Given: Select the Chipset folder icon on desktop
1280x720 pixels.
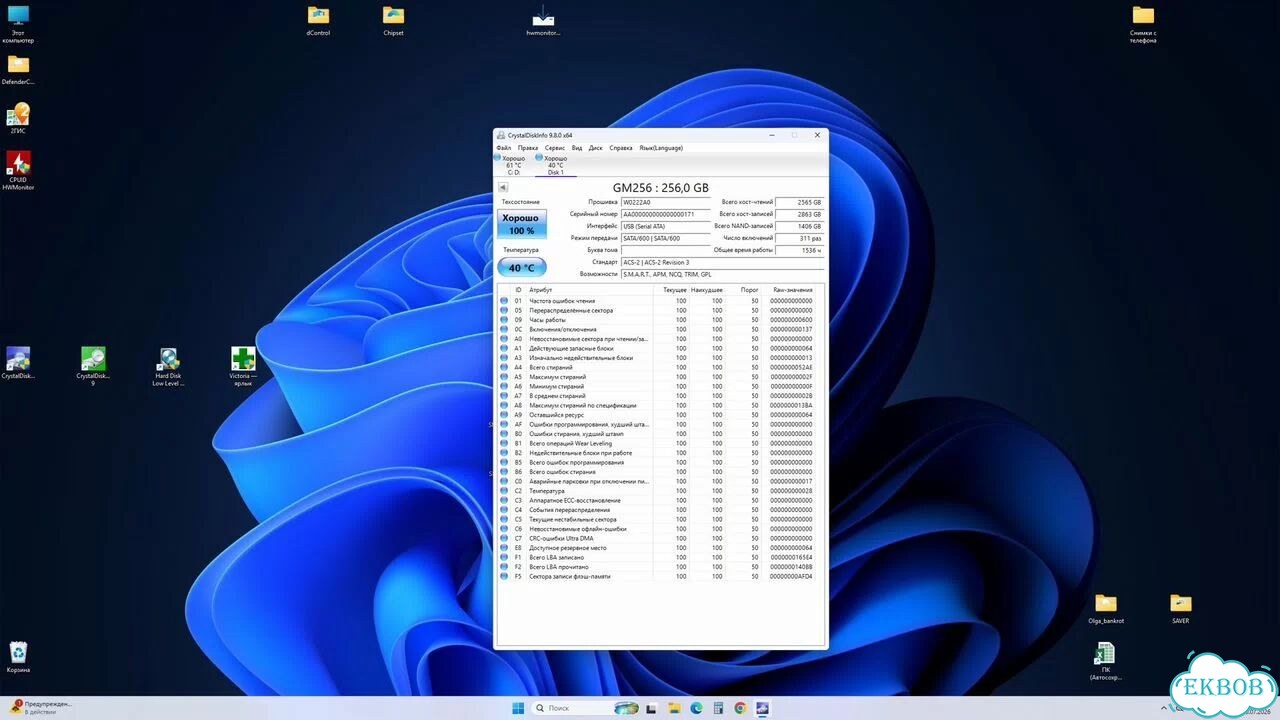Looking at the screenshot, I should tap(394, 20).
